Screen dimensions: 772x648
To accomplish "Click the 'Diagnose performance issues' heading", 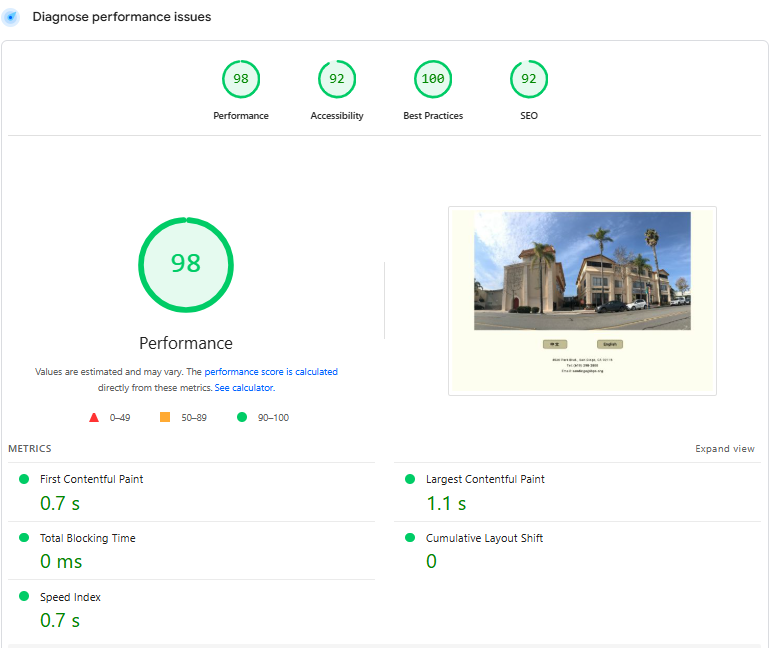I will tap(122, 17).
